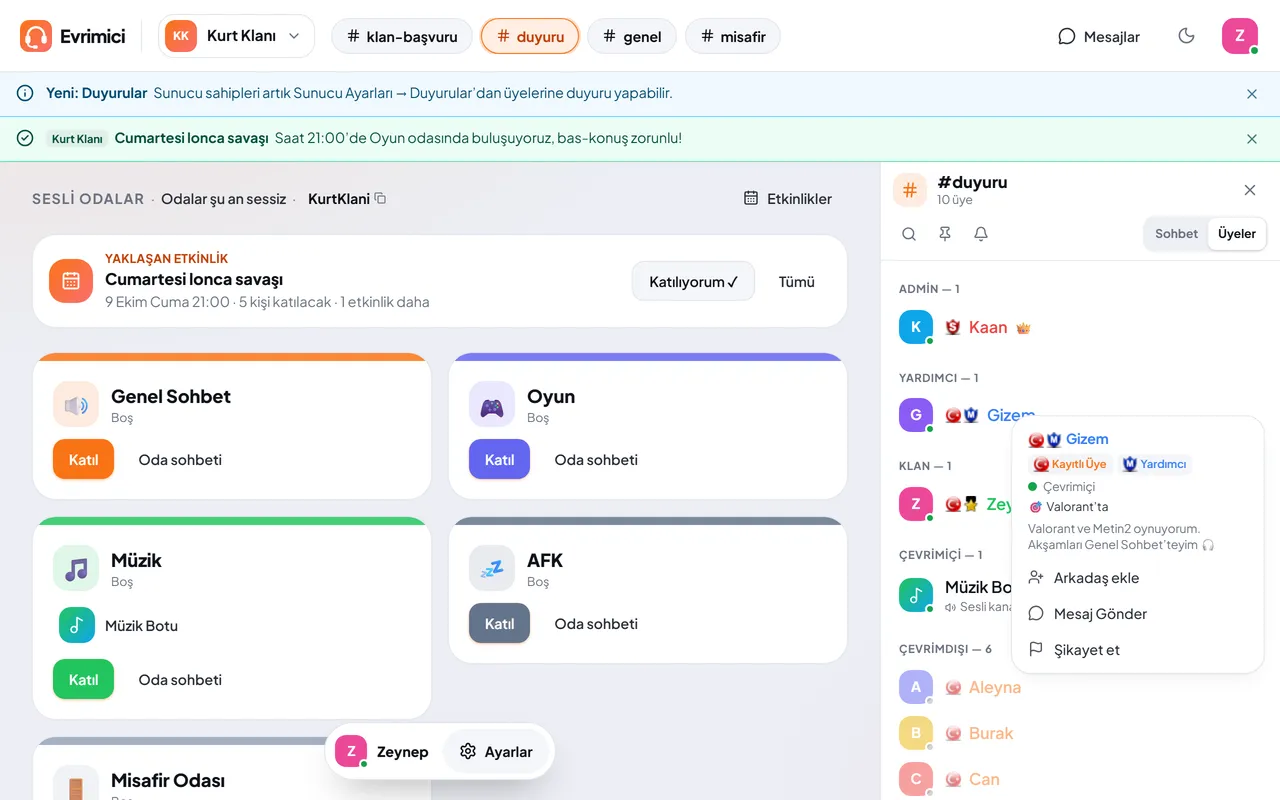Open the #misafir channel tab
This screenshot has height=800, width=1280.
point(733,37)
